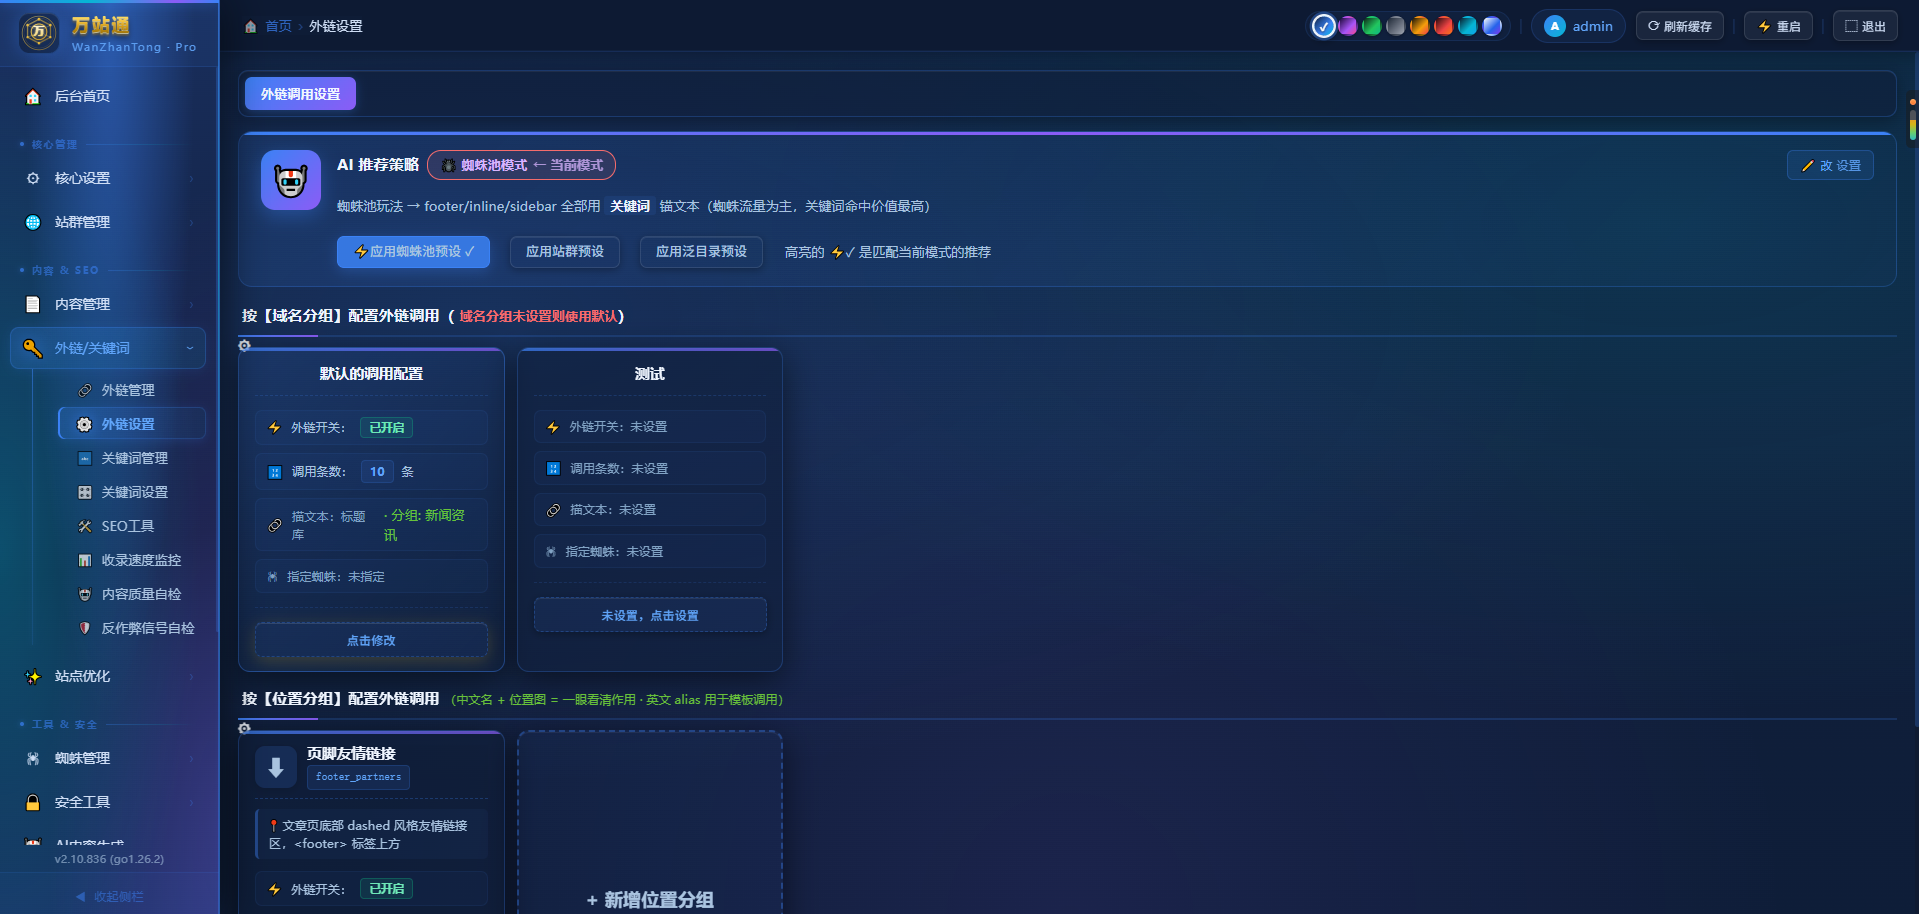Click the 已开启 badge in 页脚友情链接 card
The image size is (1919, 914).
pos(386,888)
